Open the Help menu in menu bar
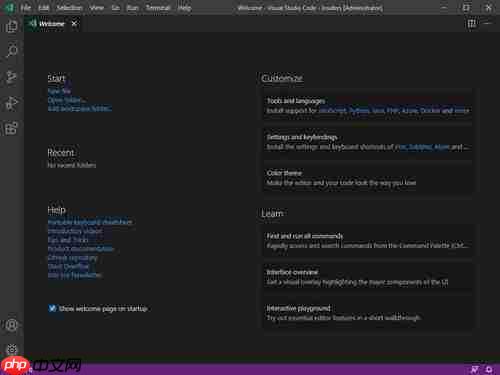Image resolution: width=500 pixels, height=375 pixels. tap(184, 8)
